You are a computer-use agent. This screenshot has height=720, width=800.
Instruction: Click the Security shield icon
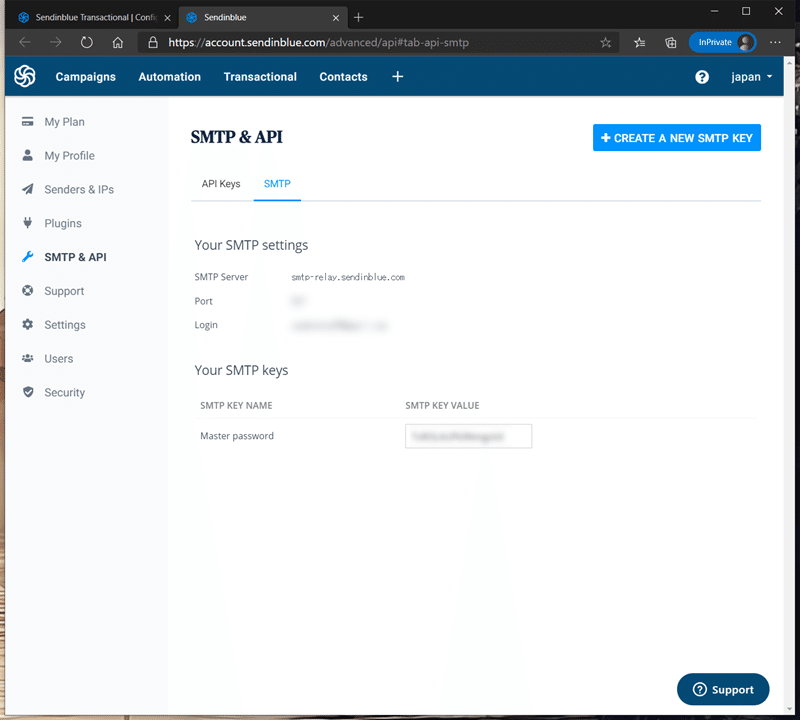pos(28,392)
